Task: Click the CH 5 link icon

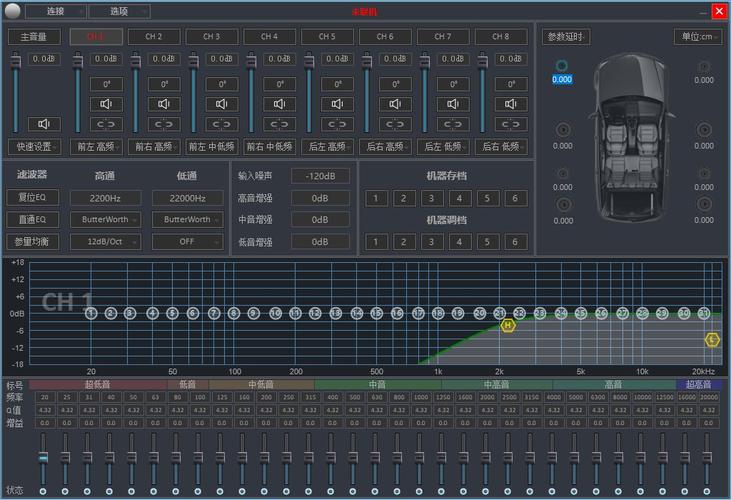Action: click(x=337, y=124)
